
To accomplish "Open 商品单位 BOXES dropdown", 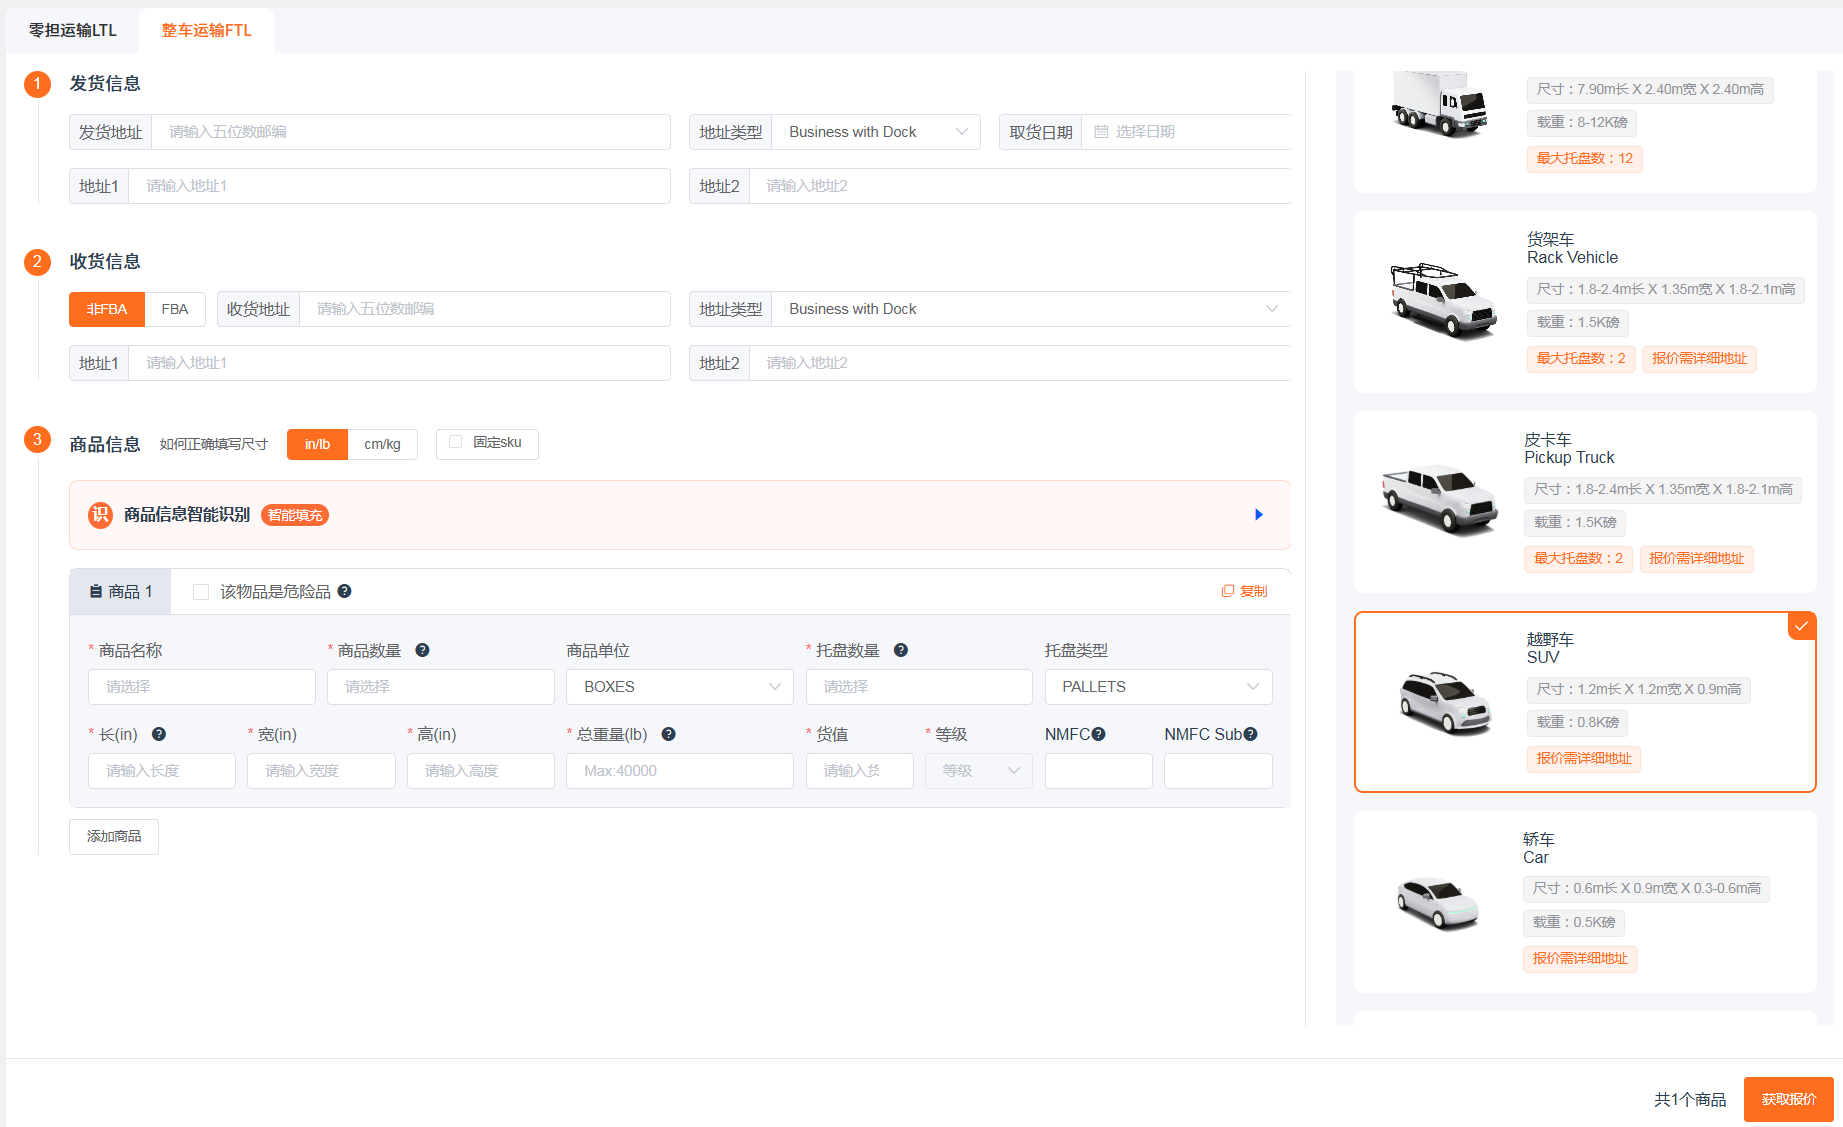I will coord(680,687).
